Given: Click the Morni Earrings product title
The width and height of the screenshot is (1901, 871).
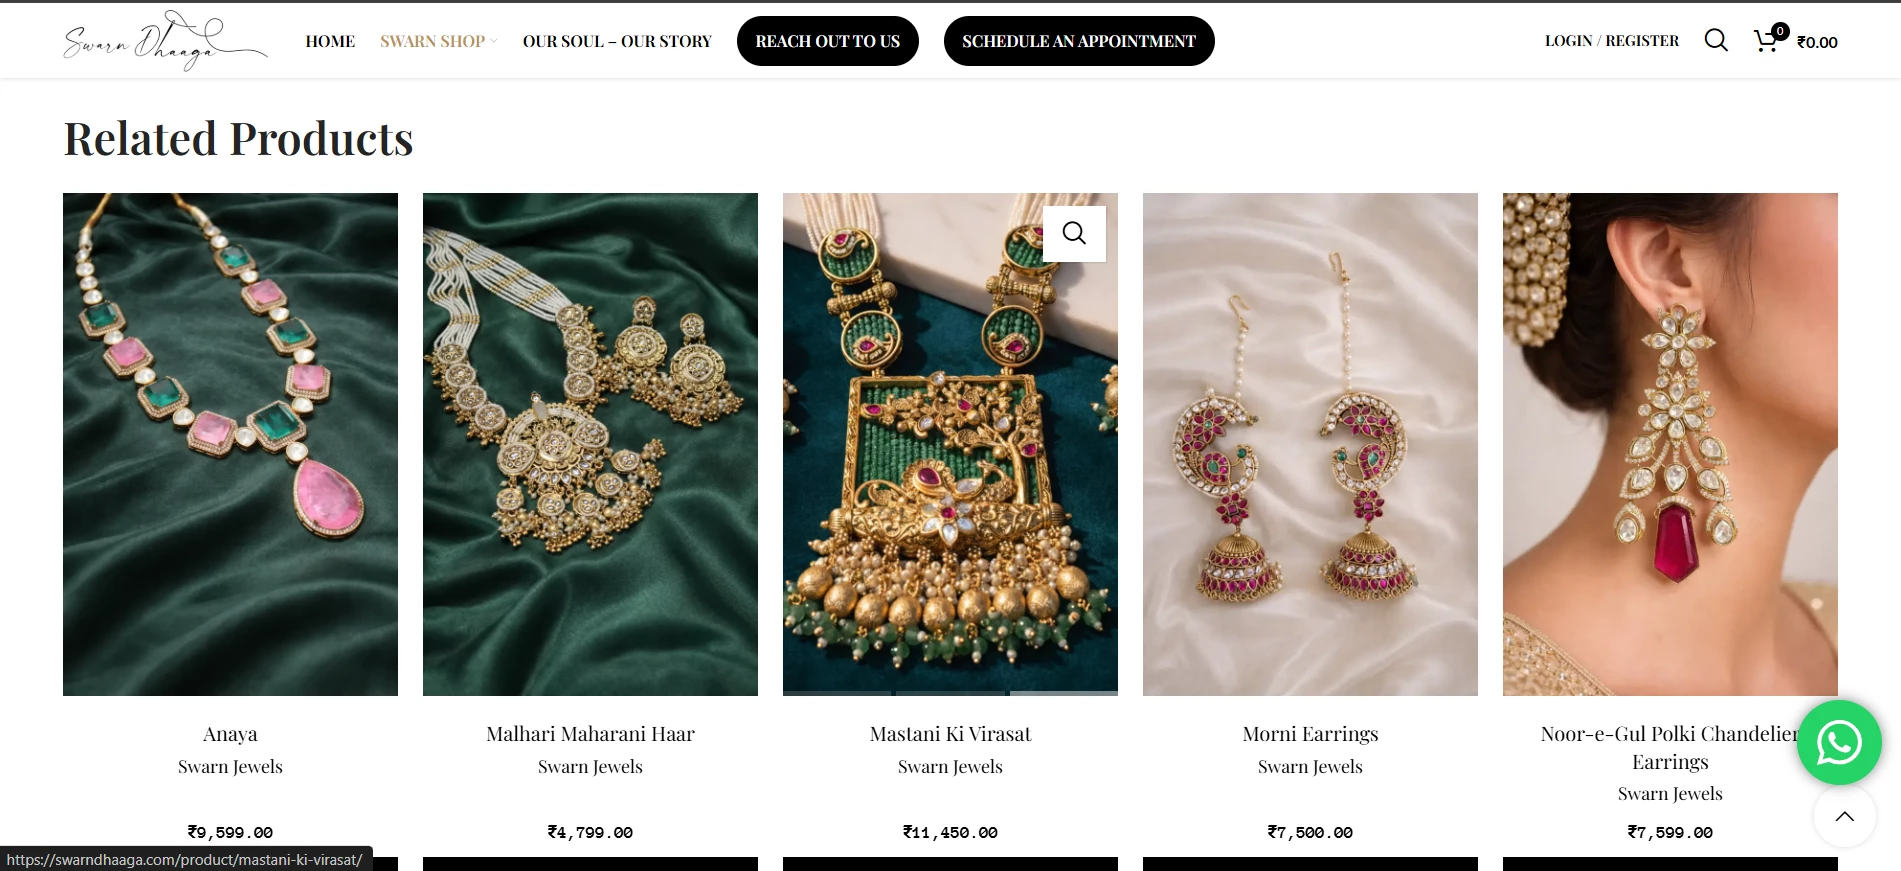Looking at the screenshot, I should 1310,734.
